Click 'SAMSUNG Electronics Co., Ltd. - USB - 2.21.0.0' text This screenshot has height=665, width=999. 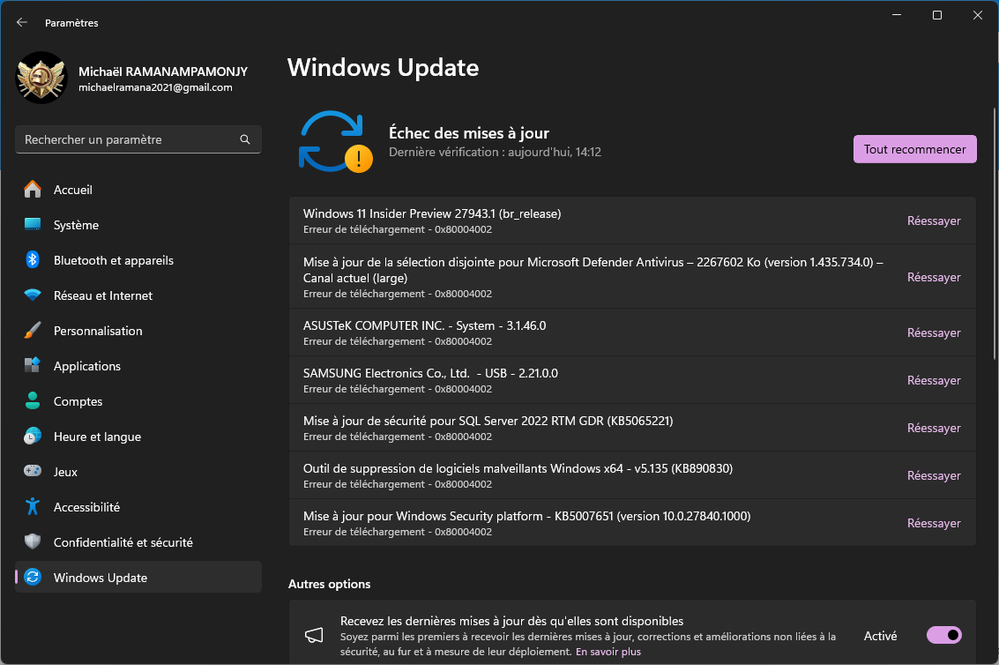[x=430, y=373]
